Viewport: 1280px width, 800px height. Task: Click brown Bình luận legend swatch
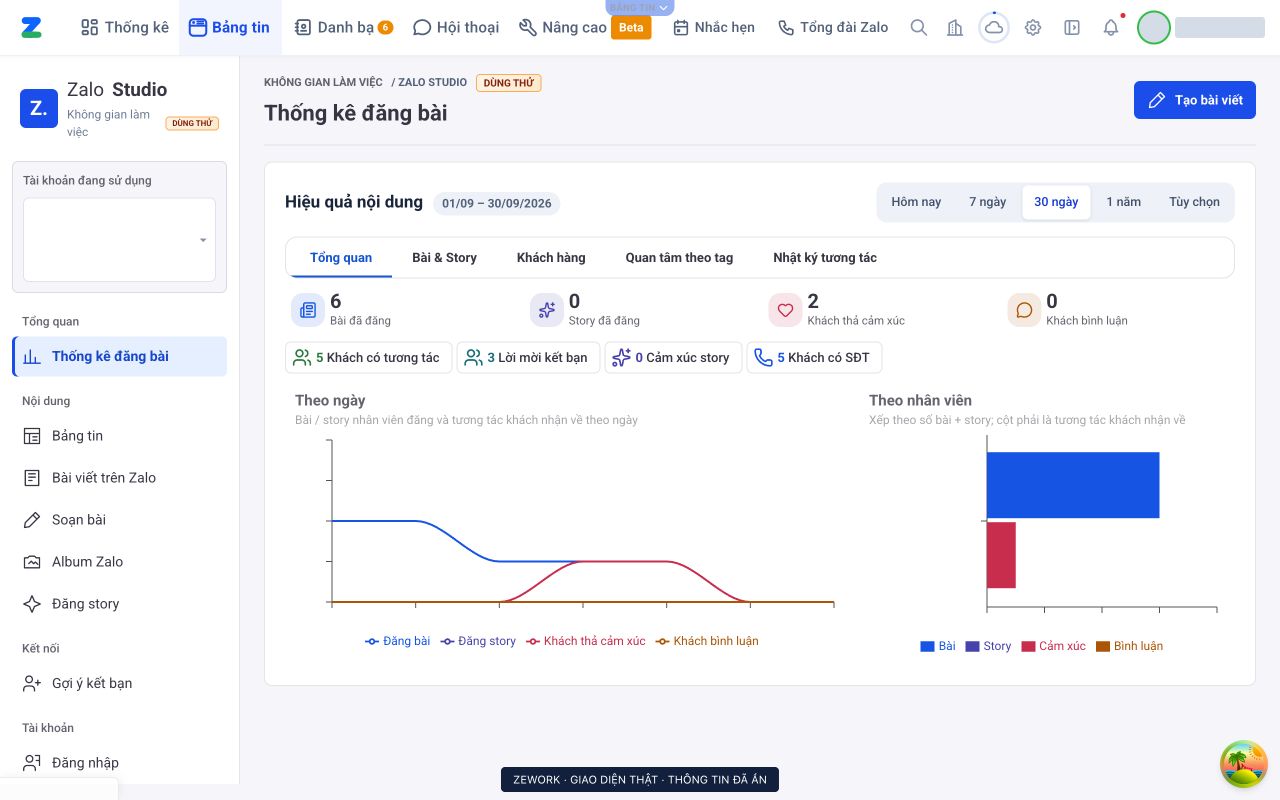point(1103,646)
